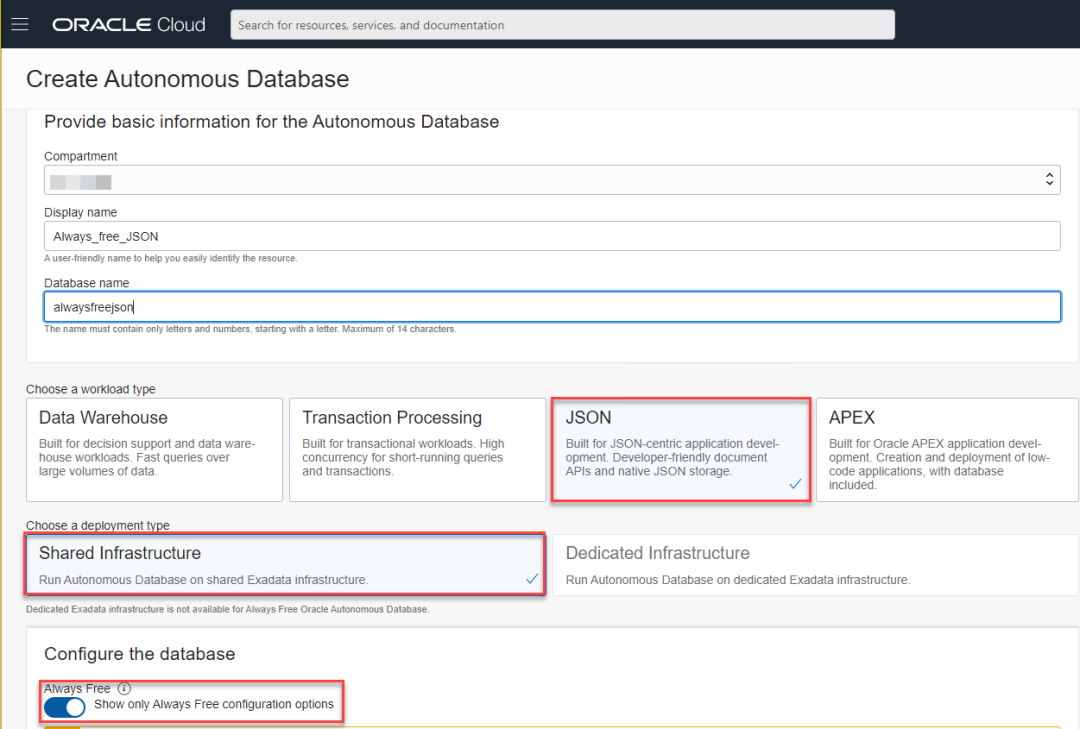Viewport: 1080px width, 729px height.
Task: Select Data Warehouse workload type
Action: click(x=154, y=449)
